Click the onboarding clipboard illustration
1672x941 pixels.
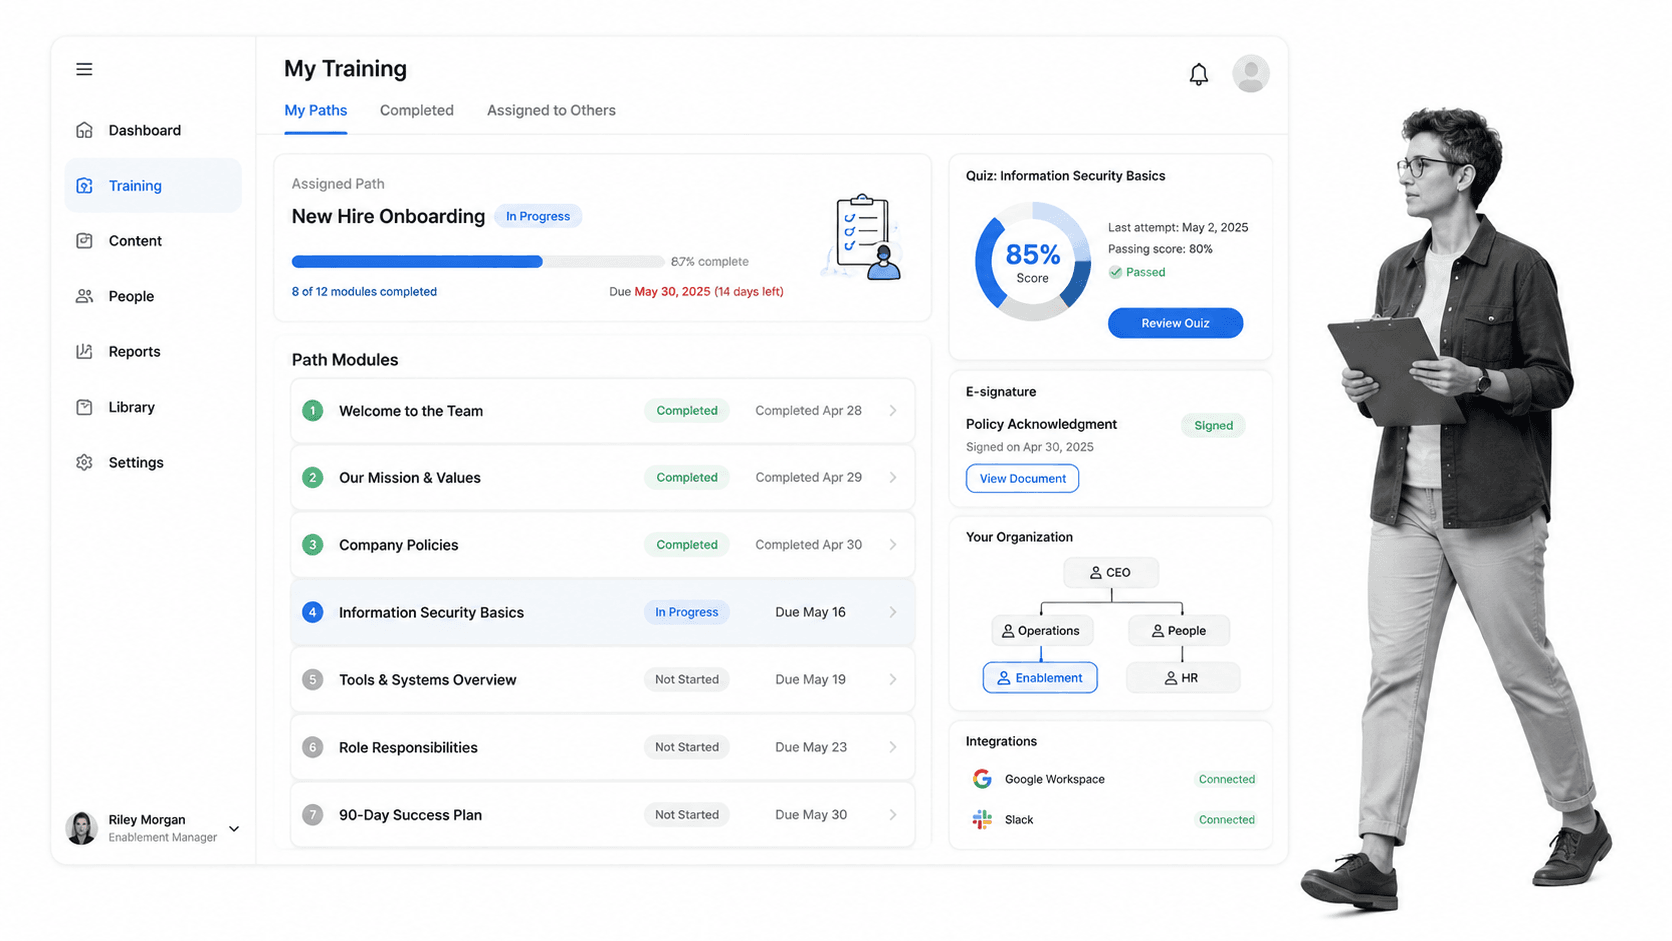click(x=863, y=237)
